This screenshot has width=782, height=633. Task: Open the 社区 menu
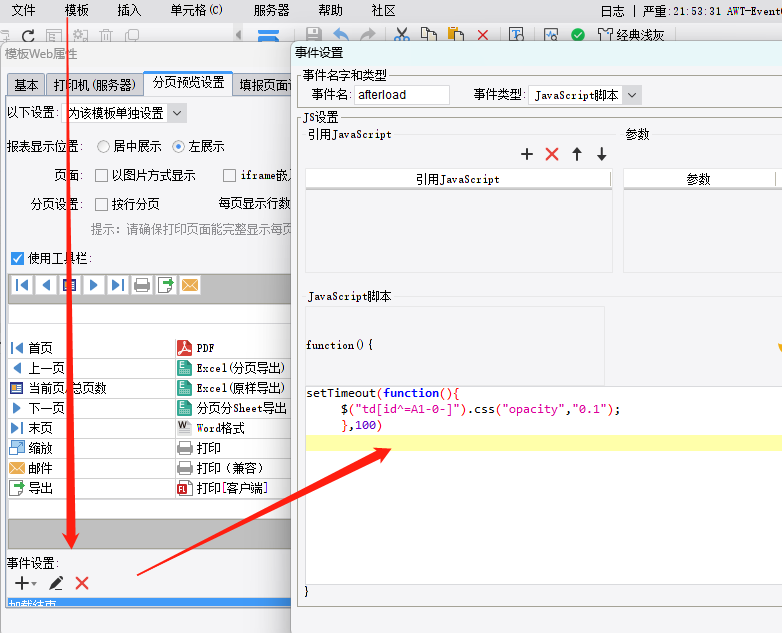click(x=384, y=10)
